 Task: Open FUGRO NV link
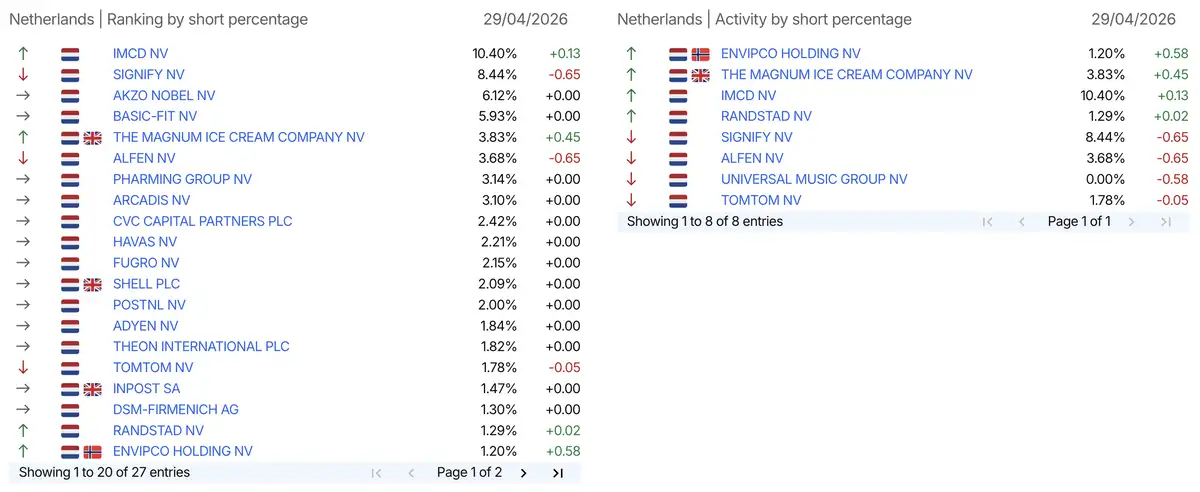tap(147, 263)
